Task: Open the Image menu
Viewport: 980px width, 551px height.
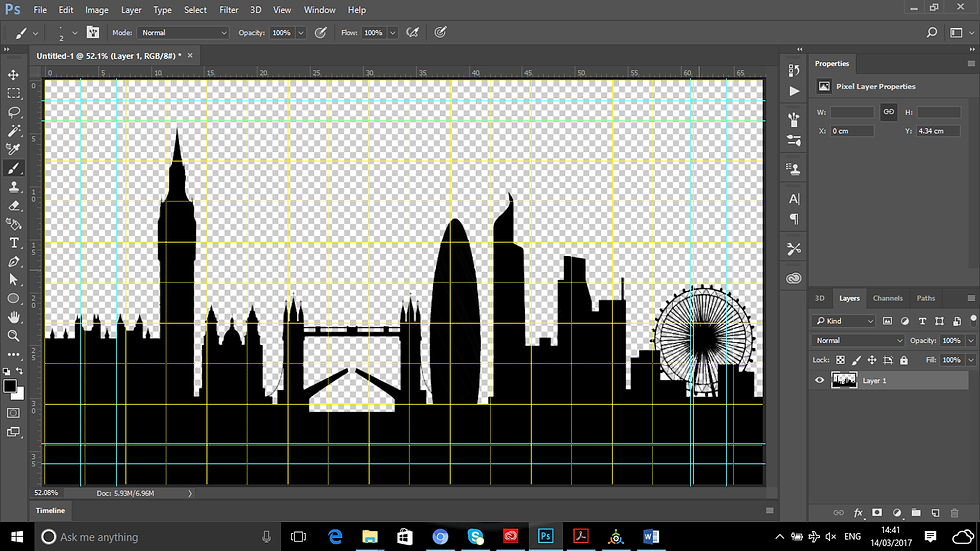Action: [96, 10]
